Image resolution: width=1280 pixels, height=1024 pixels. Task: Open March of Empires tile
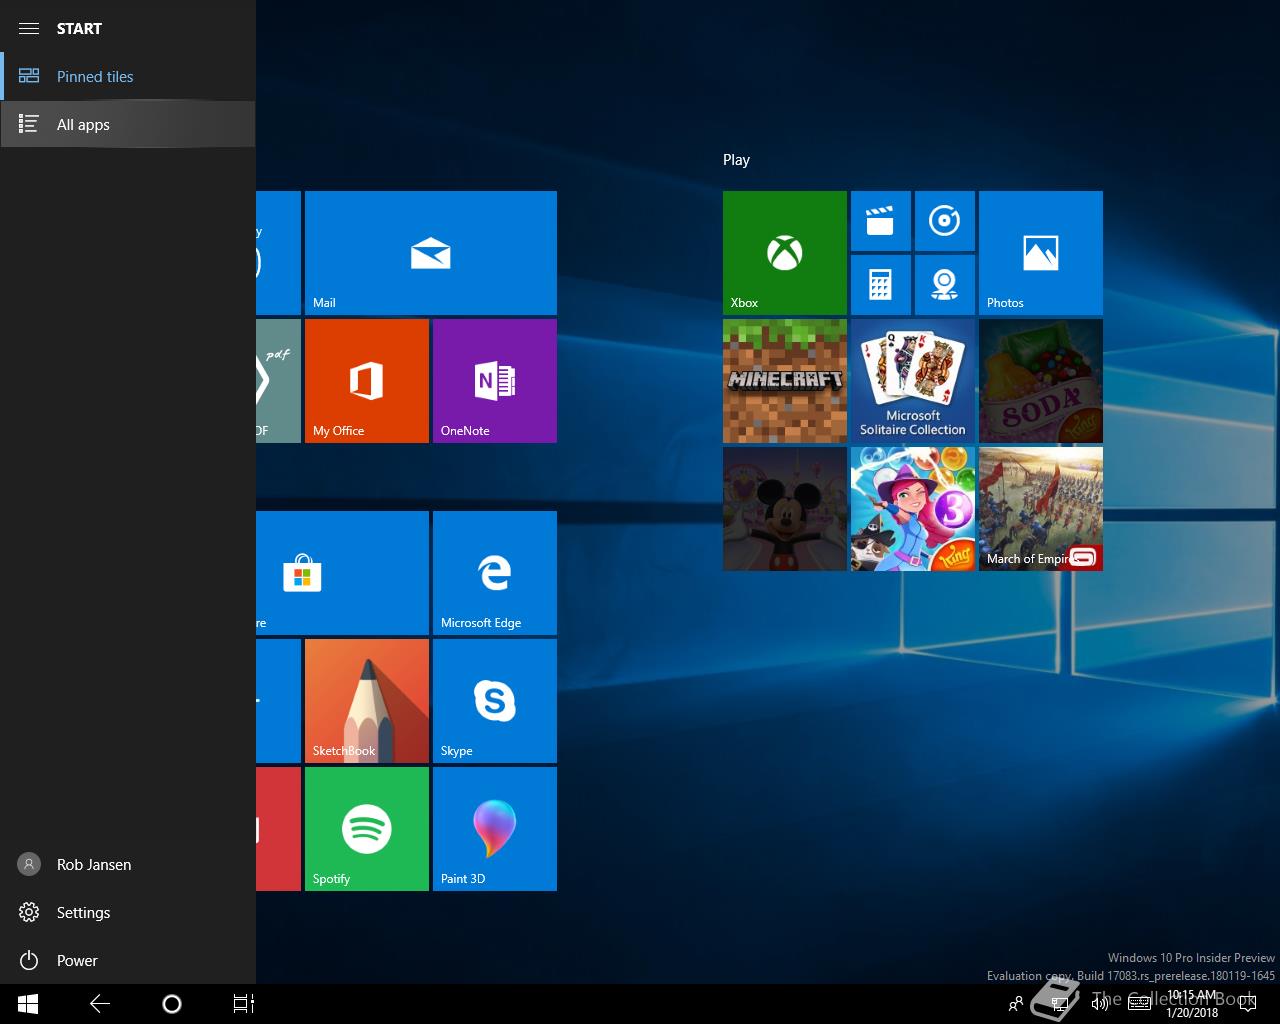tap(1041, 509)
